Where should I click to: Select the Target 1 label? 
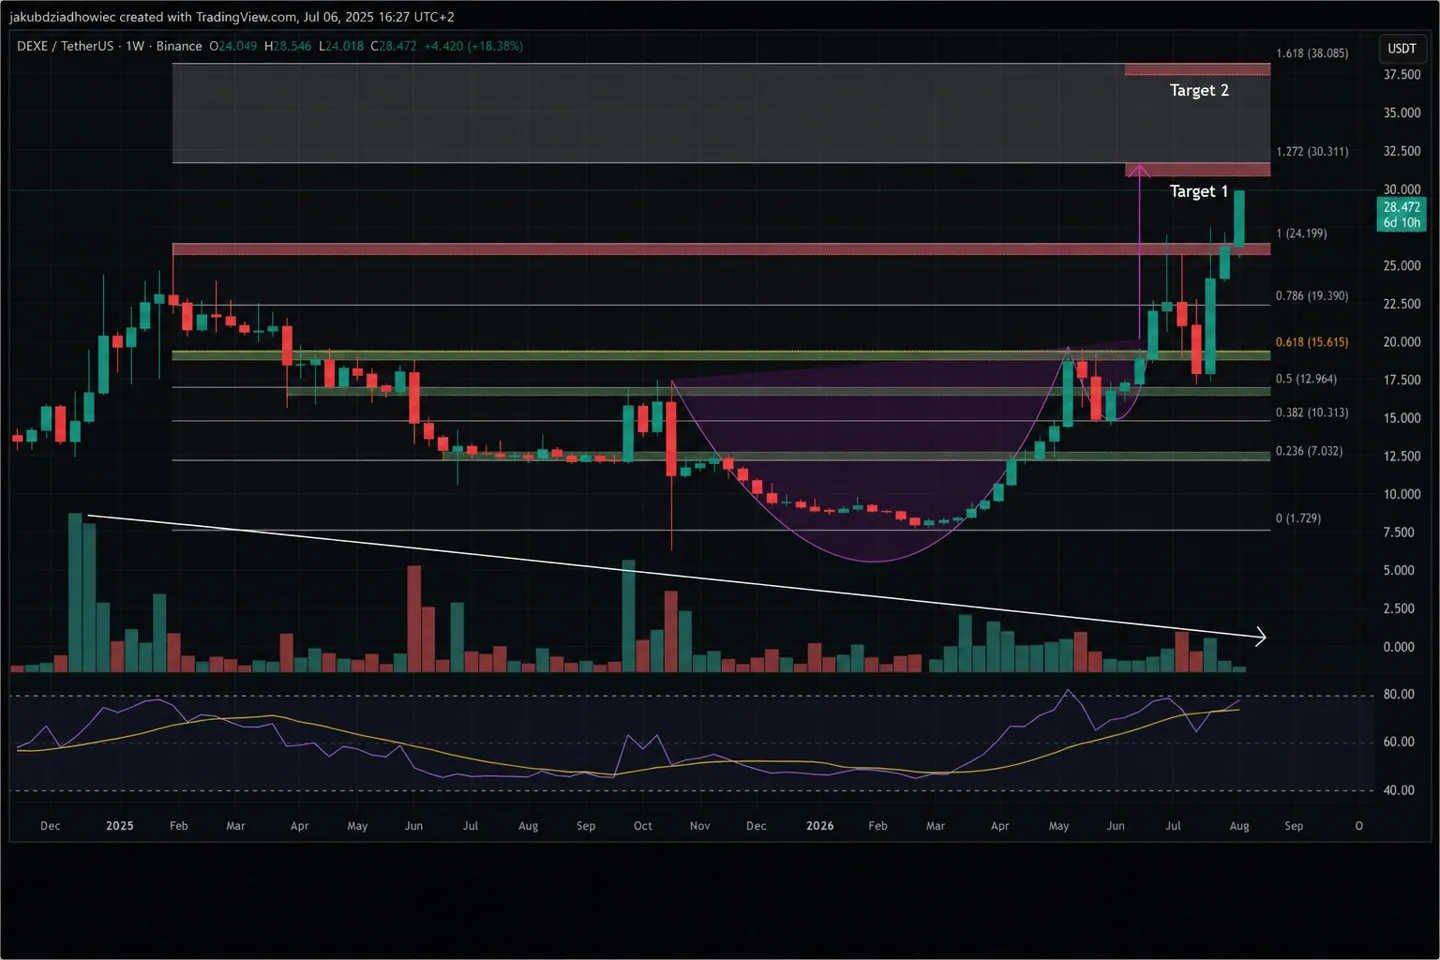click(1199, 191)
